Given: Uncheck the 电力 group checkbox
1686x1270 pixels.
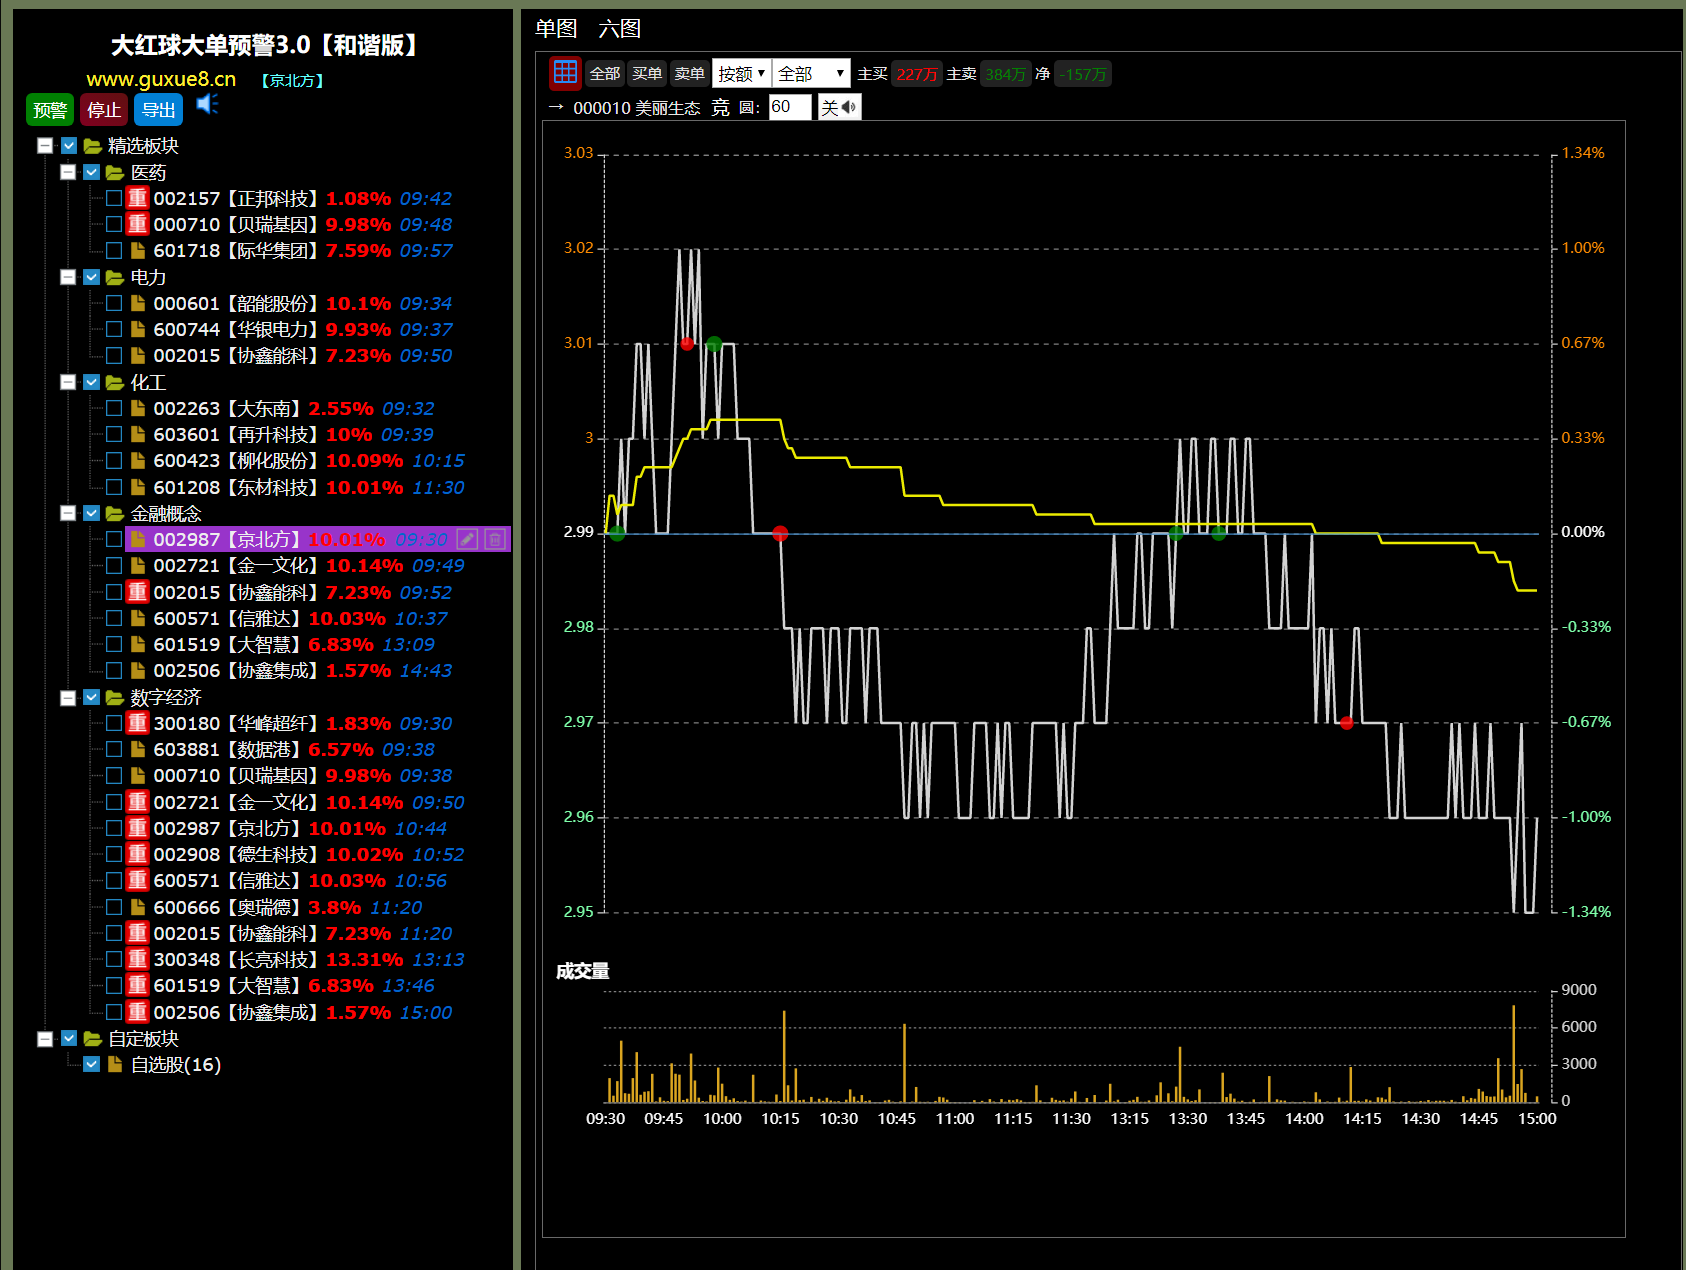Looking at the screenshot, I should (x=92, y=277).
